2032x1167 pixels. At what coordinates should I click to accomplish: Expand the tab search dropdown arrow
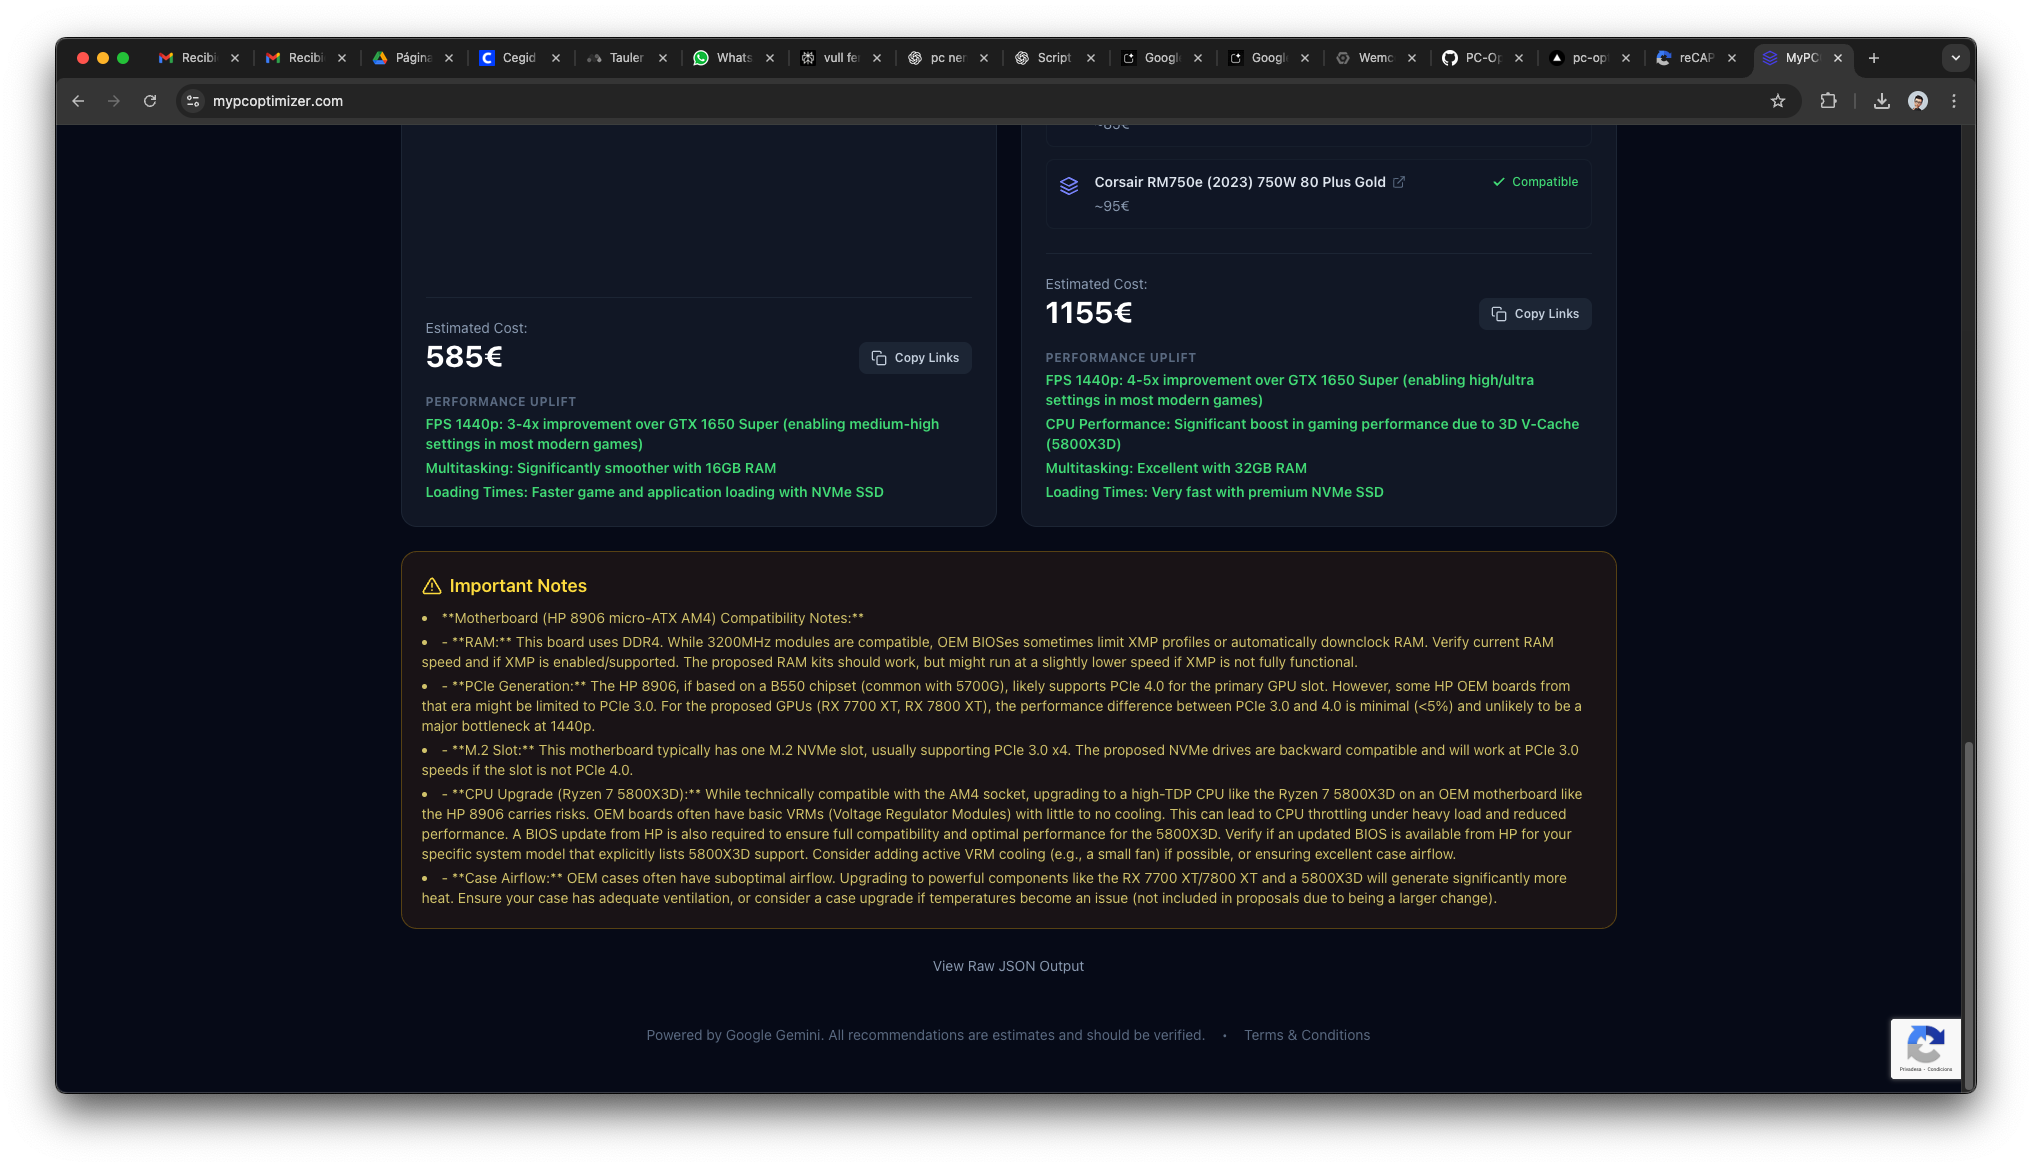[1955, 58]
